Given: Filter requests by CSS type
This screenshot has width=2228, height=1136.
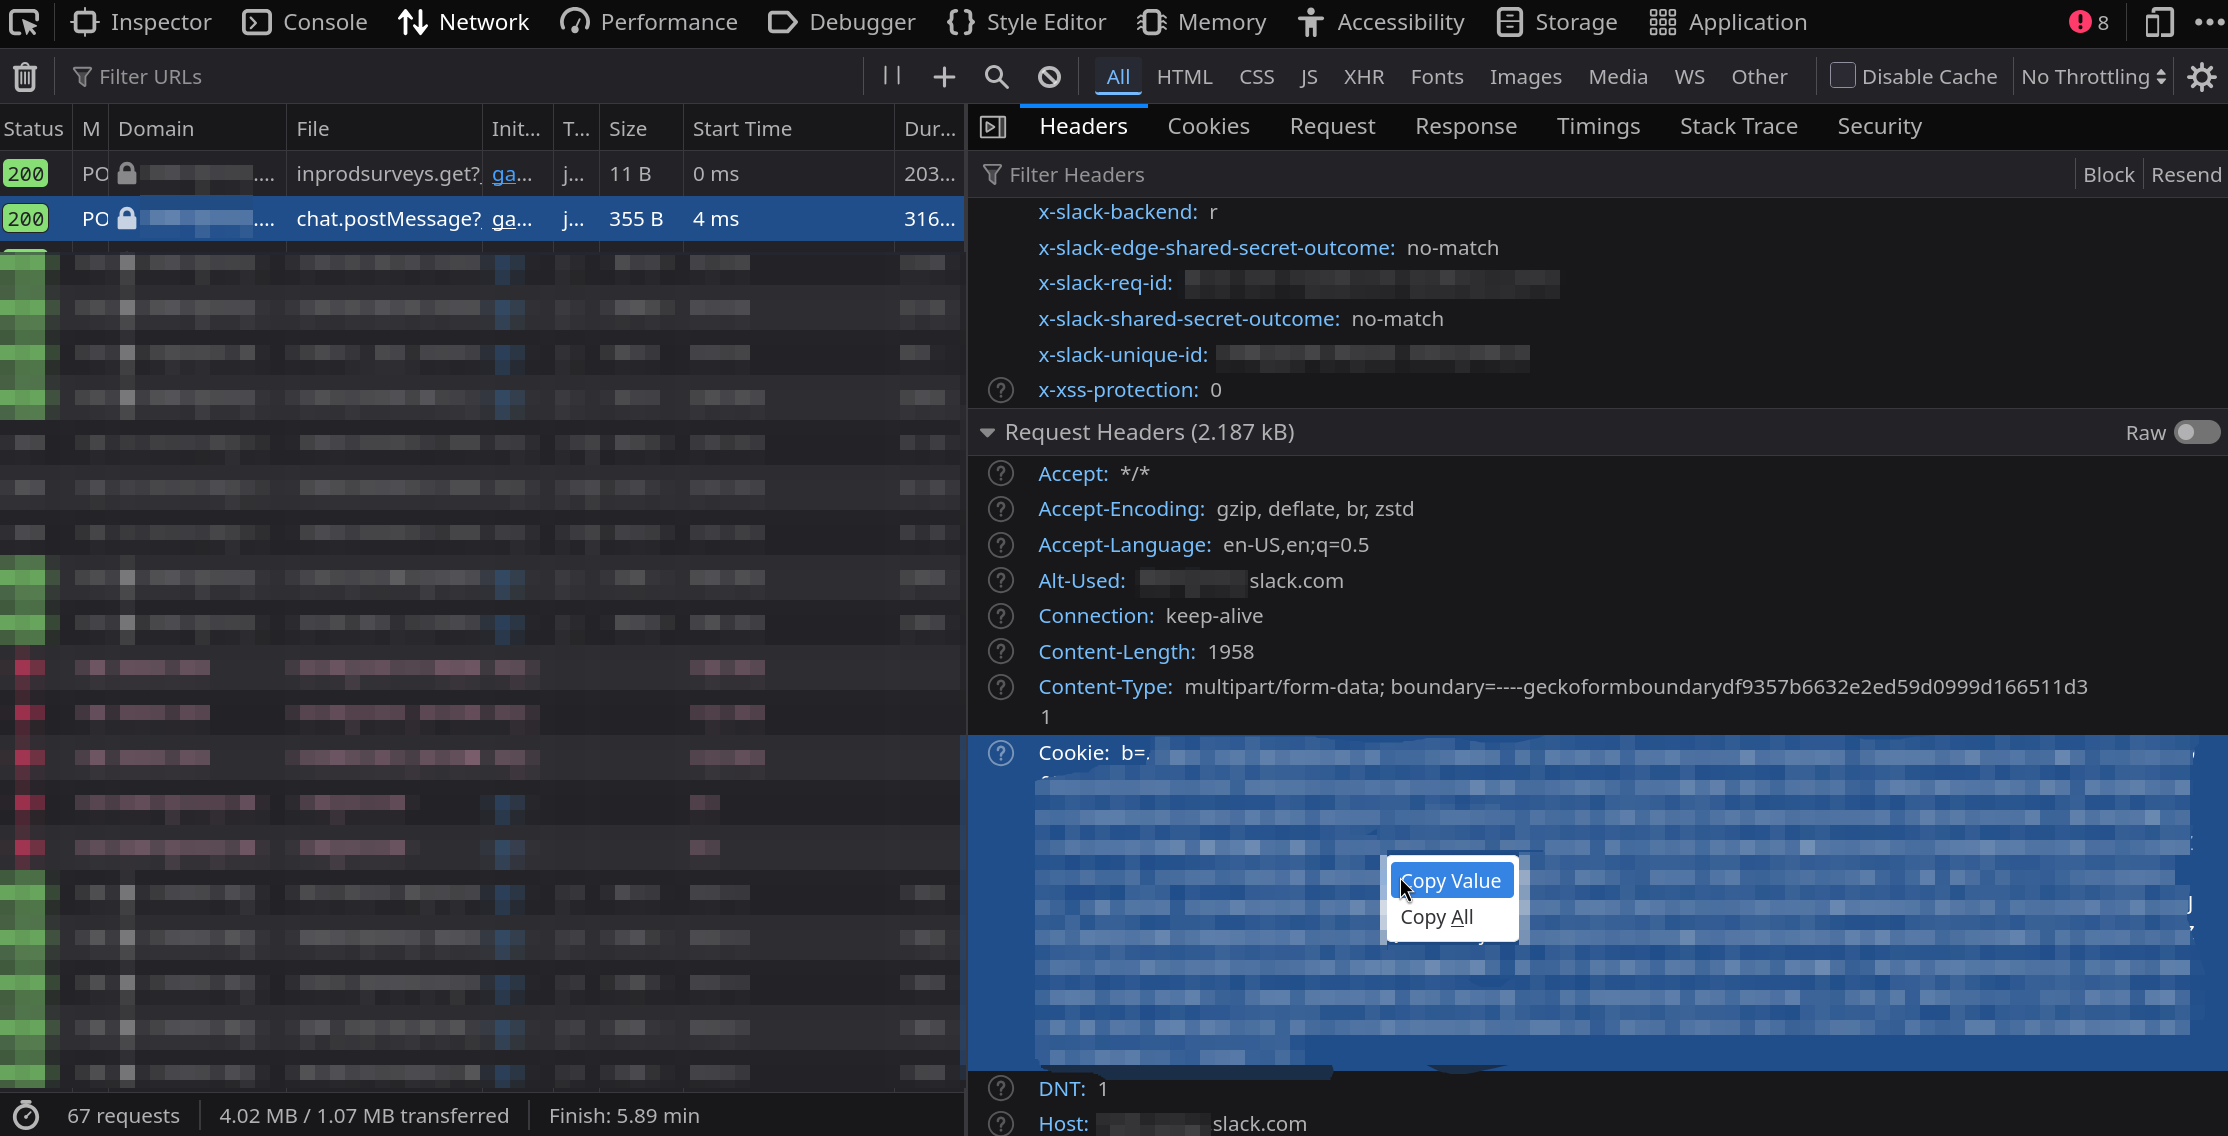Looking at the screenshot, I should (1256, 77).
